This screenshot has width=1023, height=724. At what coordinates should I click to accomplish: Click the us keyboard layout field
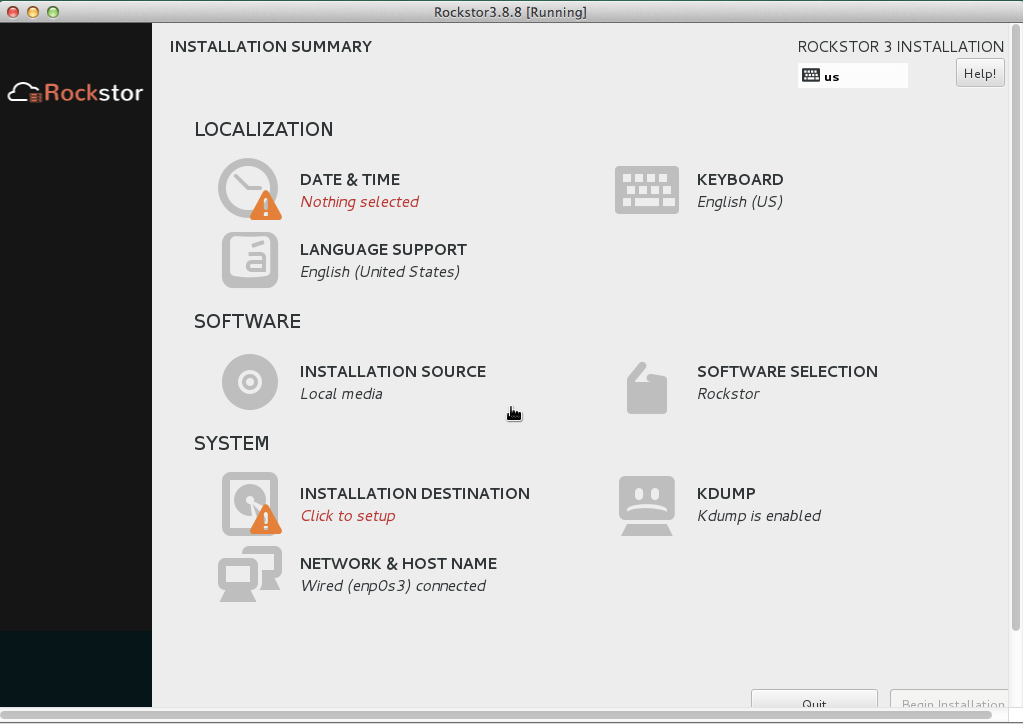coord(853,76)
